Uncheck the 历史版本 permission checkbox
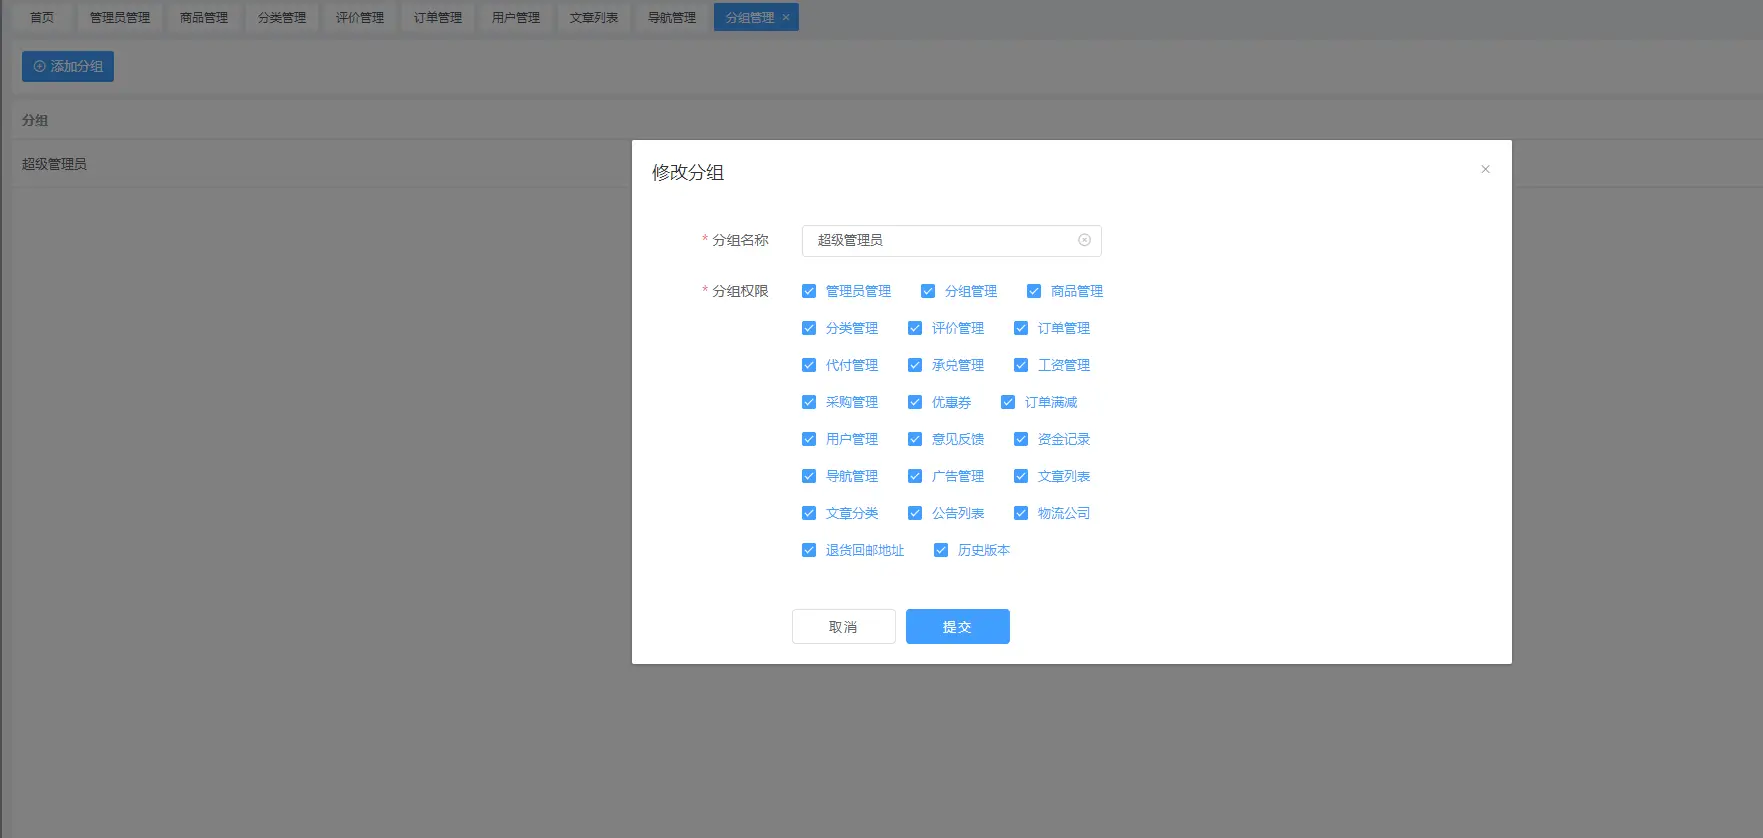This screenshot has width=1763, height=838. point(941,550)
